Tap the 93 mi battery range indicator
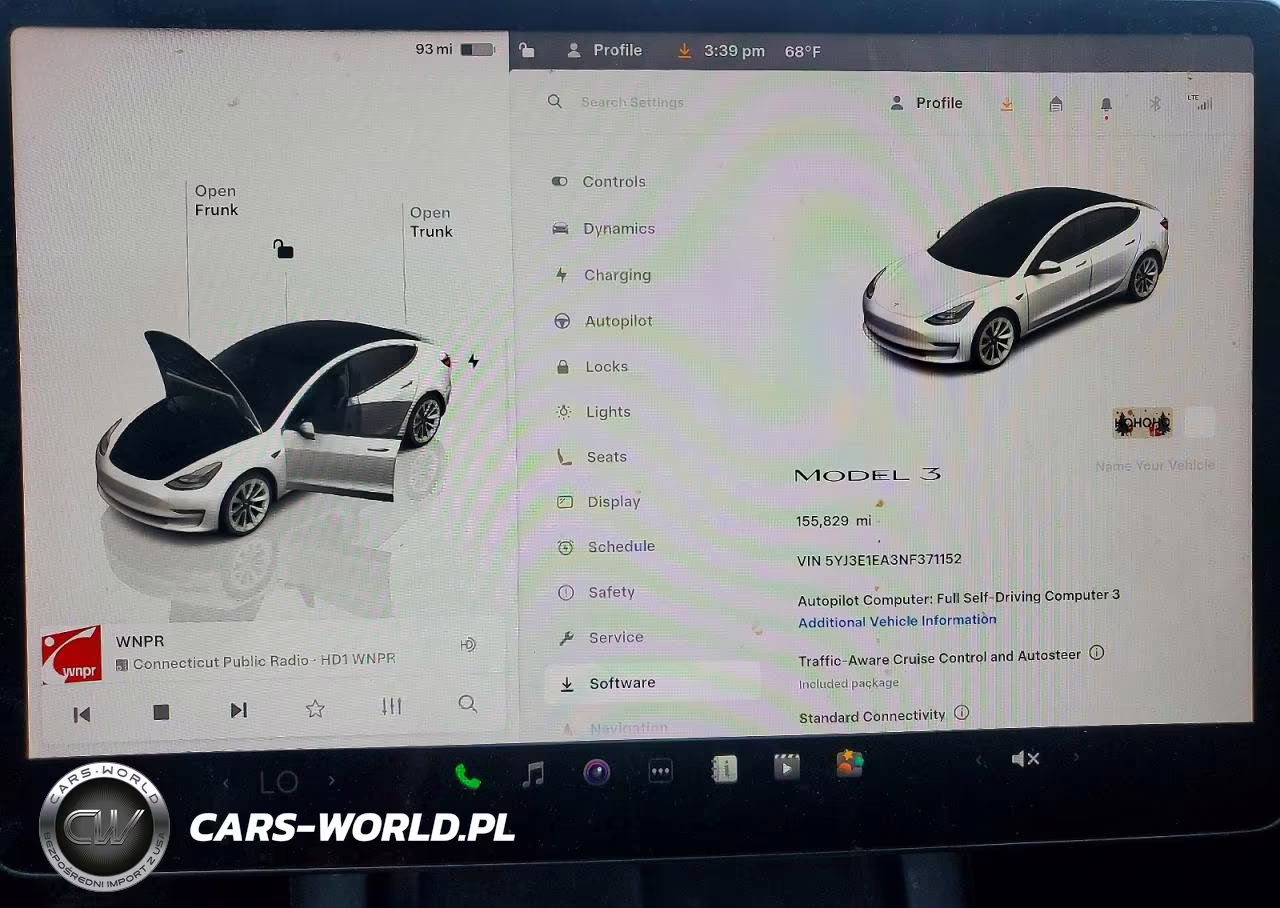Image resolution: width=1280 pixels, height=908 pixels. tap(455, 49)
